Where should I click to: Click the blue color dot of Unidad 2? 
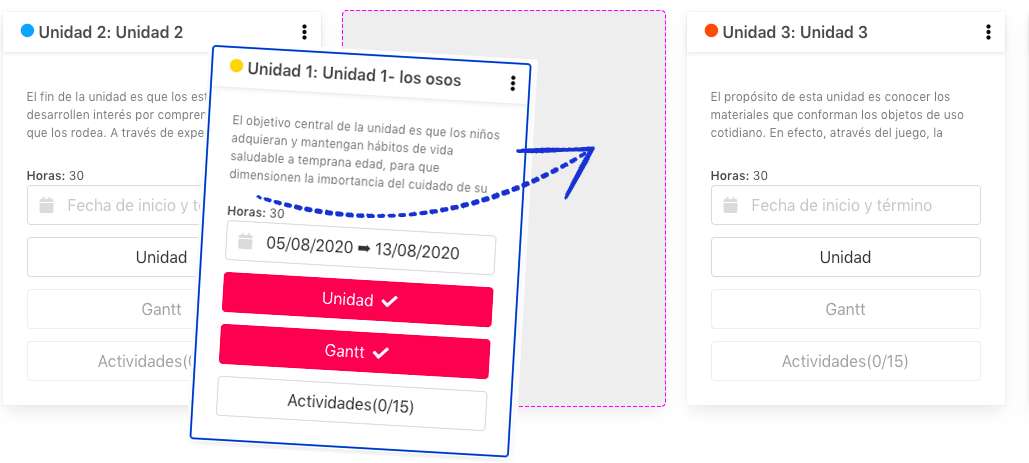click(x=27, y=30)
